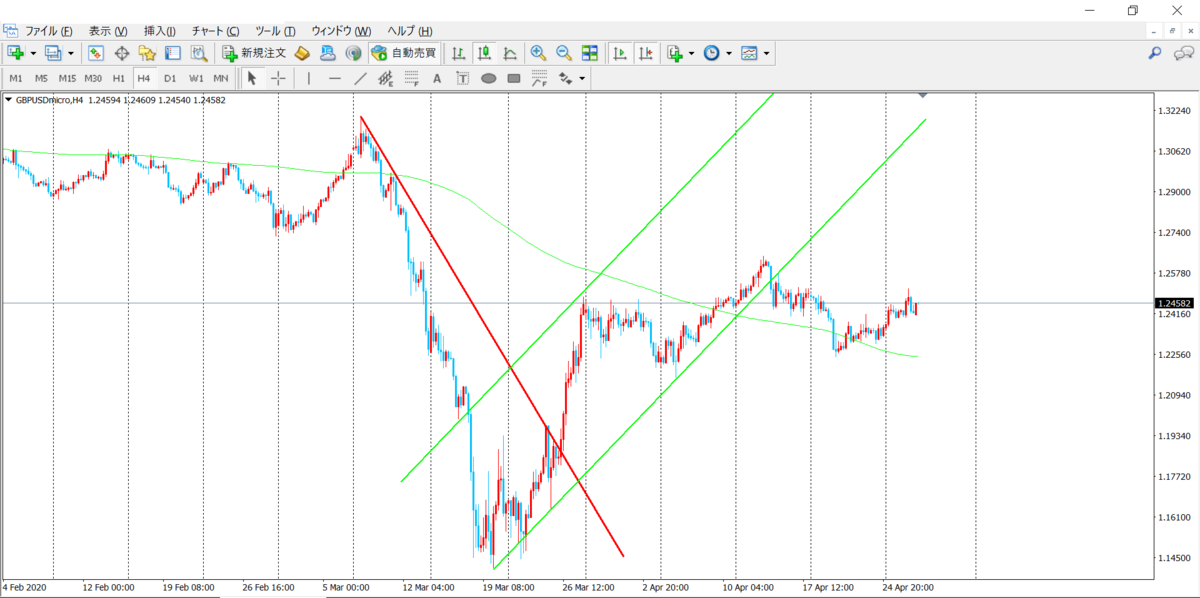Draw an ellipse shape
The height and width of the screenshot is (598, 1200).
(x=488, y=78)
